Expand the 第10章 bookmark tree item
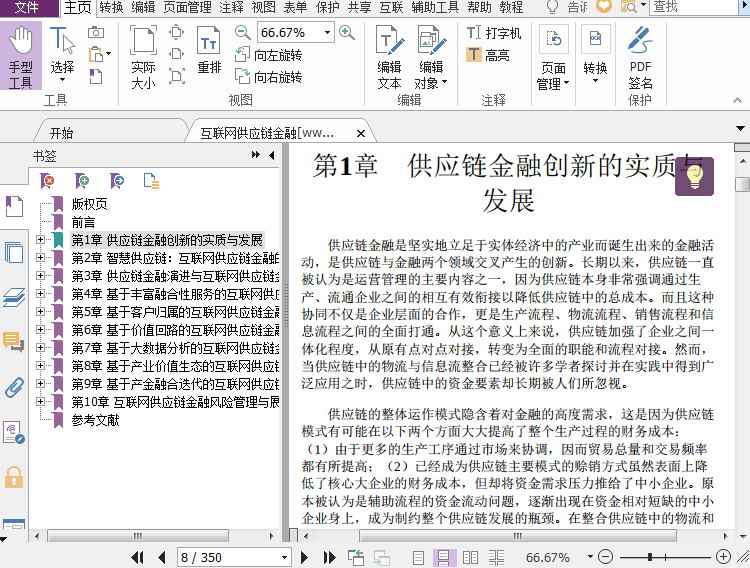 40,402
